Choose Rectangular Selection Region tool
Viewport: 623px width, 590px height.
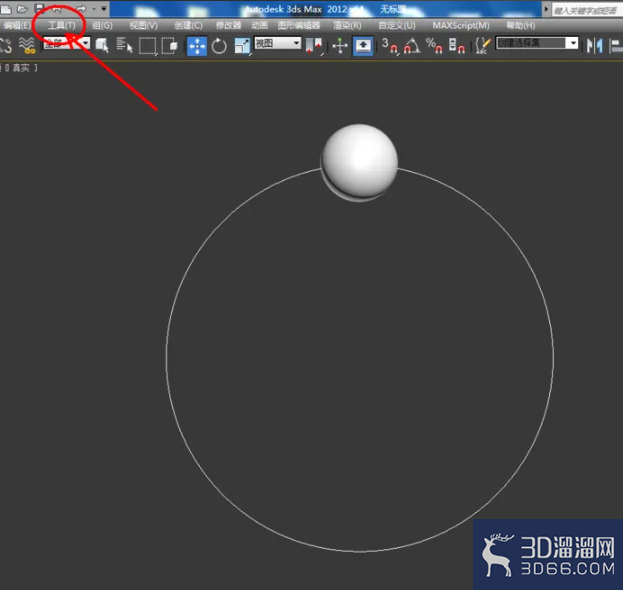(x=147, y=46)
